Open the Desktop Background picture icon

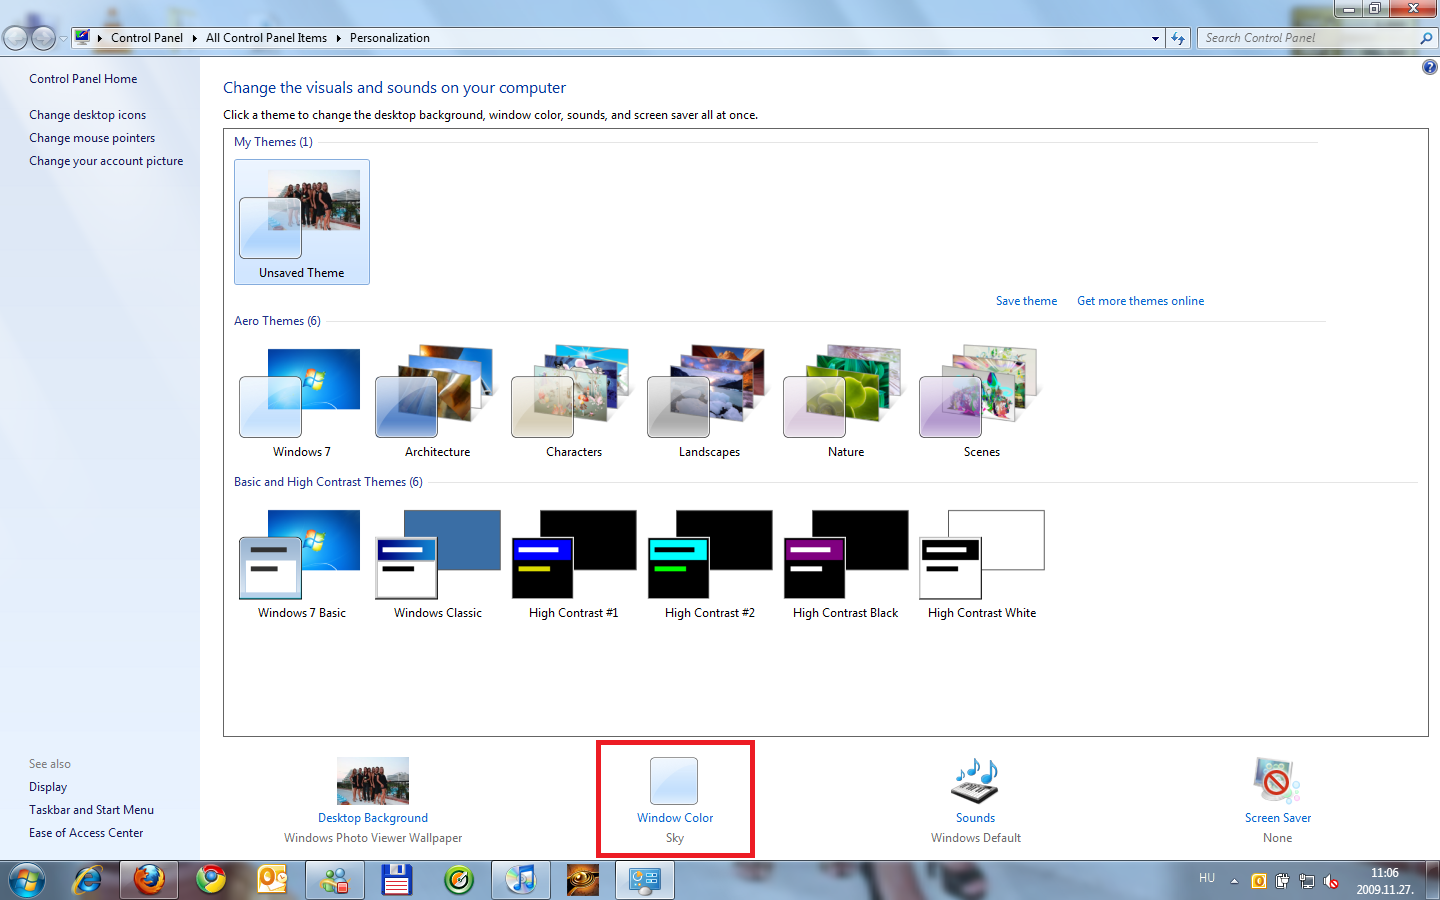(x=373, y=781)
